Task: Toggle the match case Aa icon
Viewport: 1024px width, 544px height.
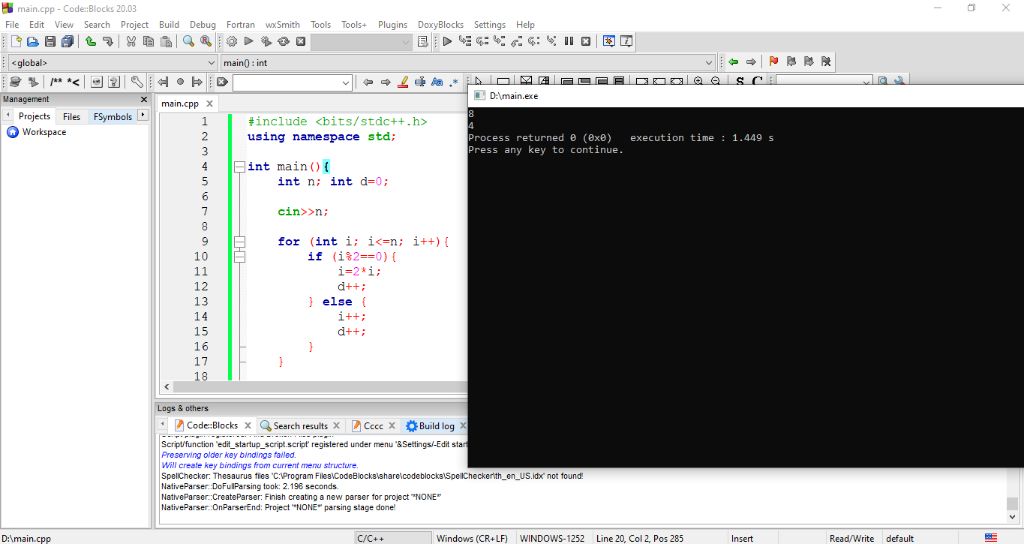Action: pyautogui.click(x=437, y=82)
